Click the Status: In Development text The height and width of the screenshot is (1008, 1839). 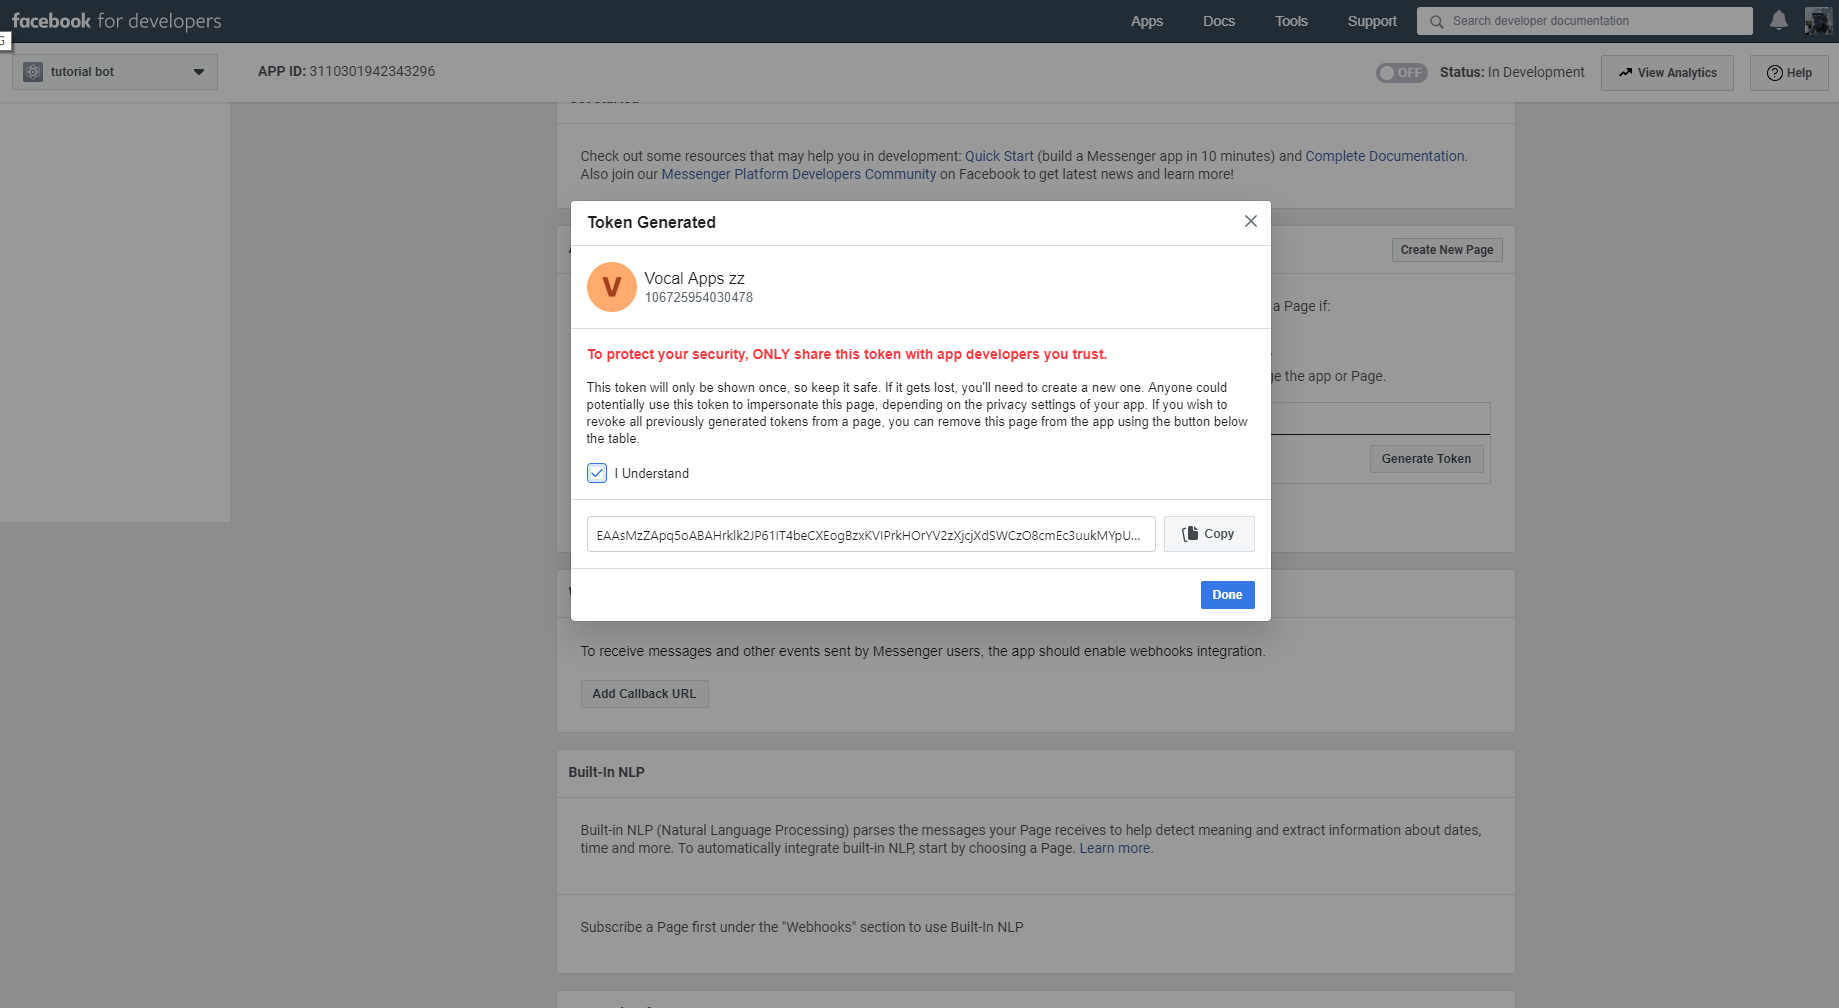pyautogui.click(x=1512, y=72)
